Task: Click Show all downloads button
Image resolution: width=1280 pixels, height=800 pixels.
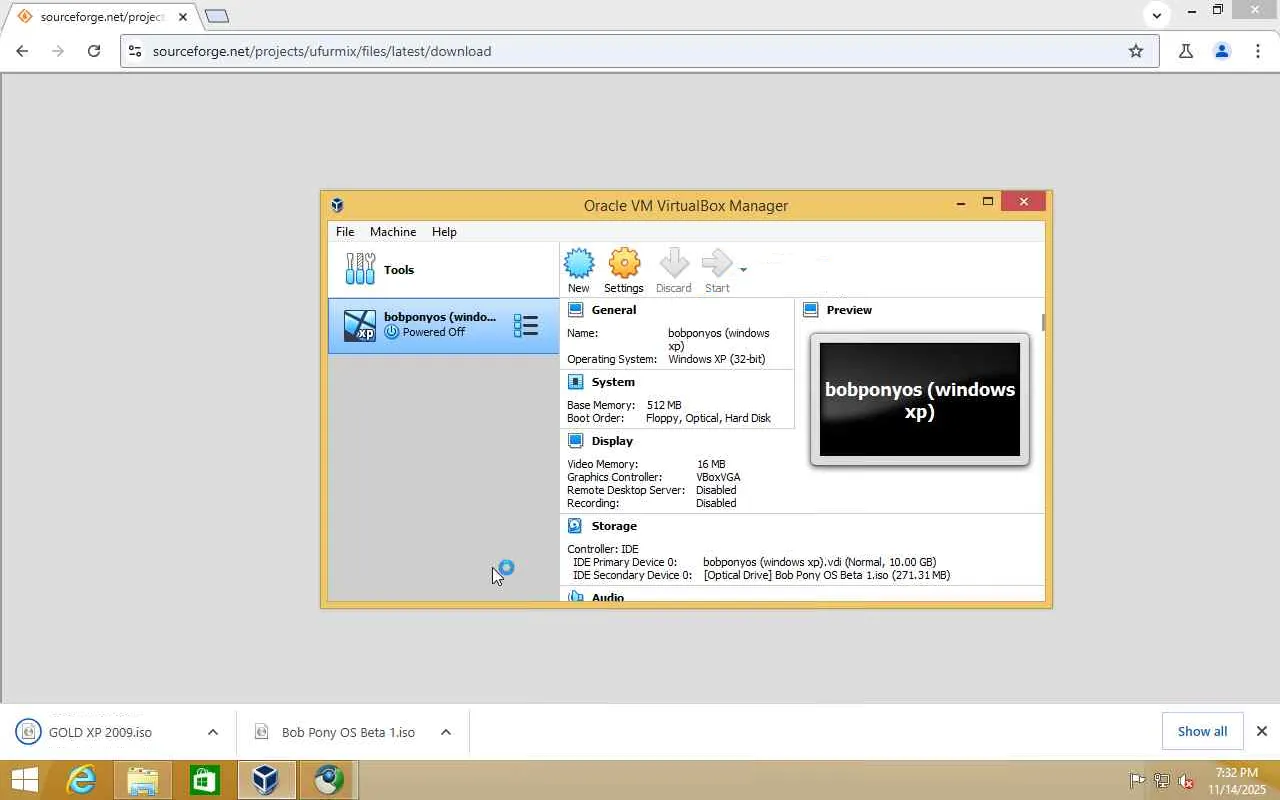Action: 1202,731
